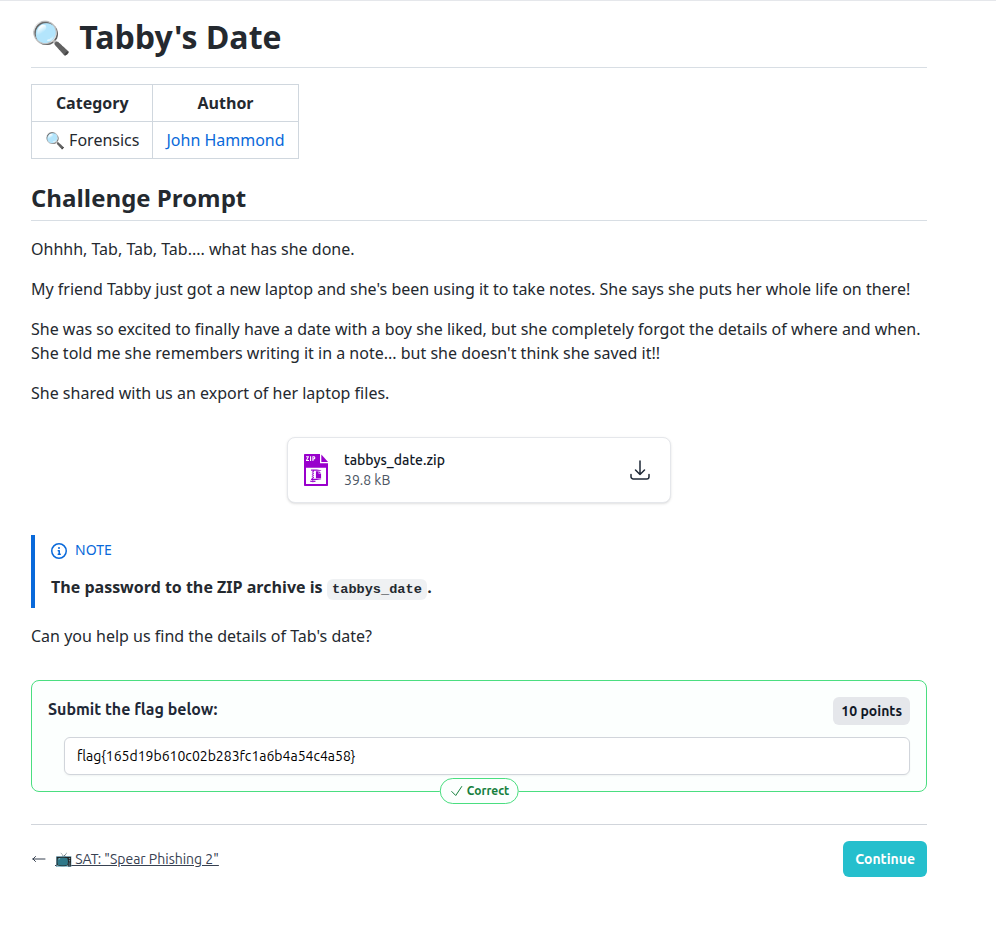Click the back arrow at the bottom left
Viewport: 996px width, 925px height.
pyautogui.click(x=38, y=858)
